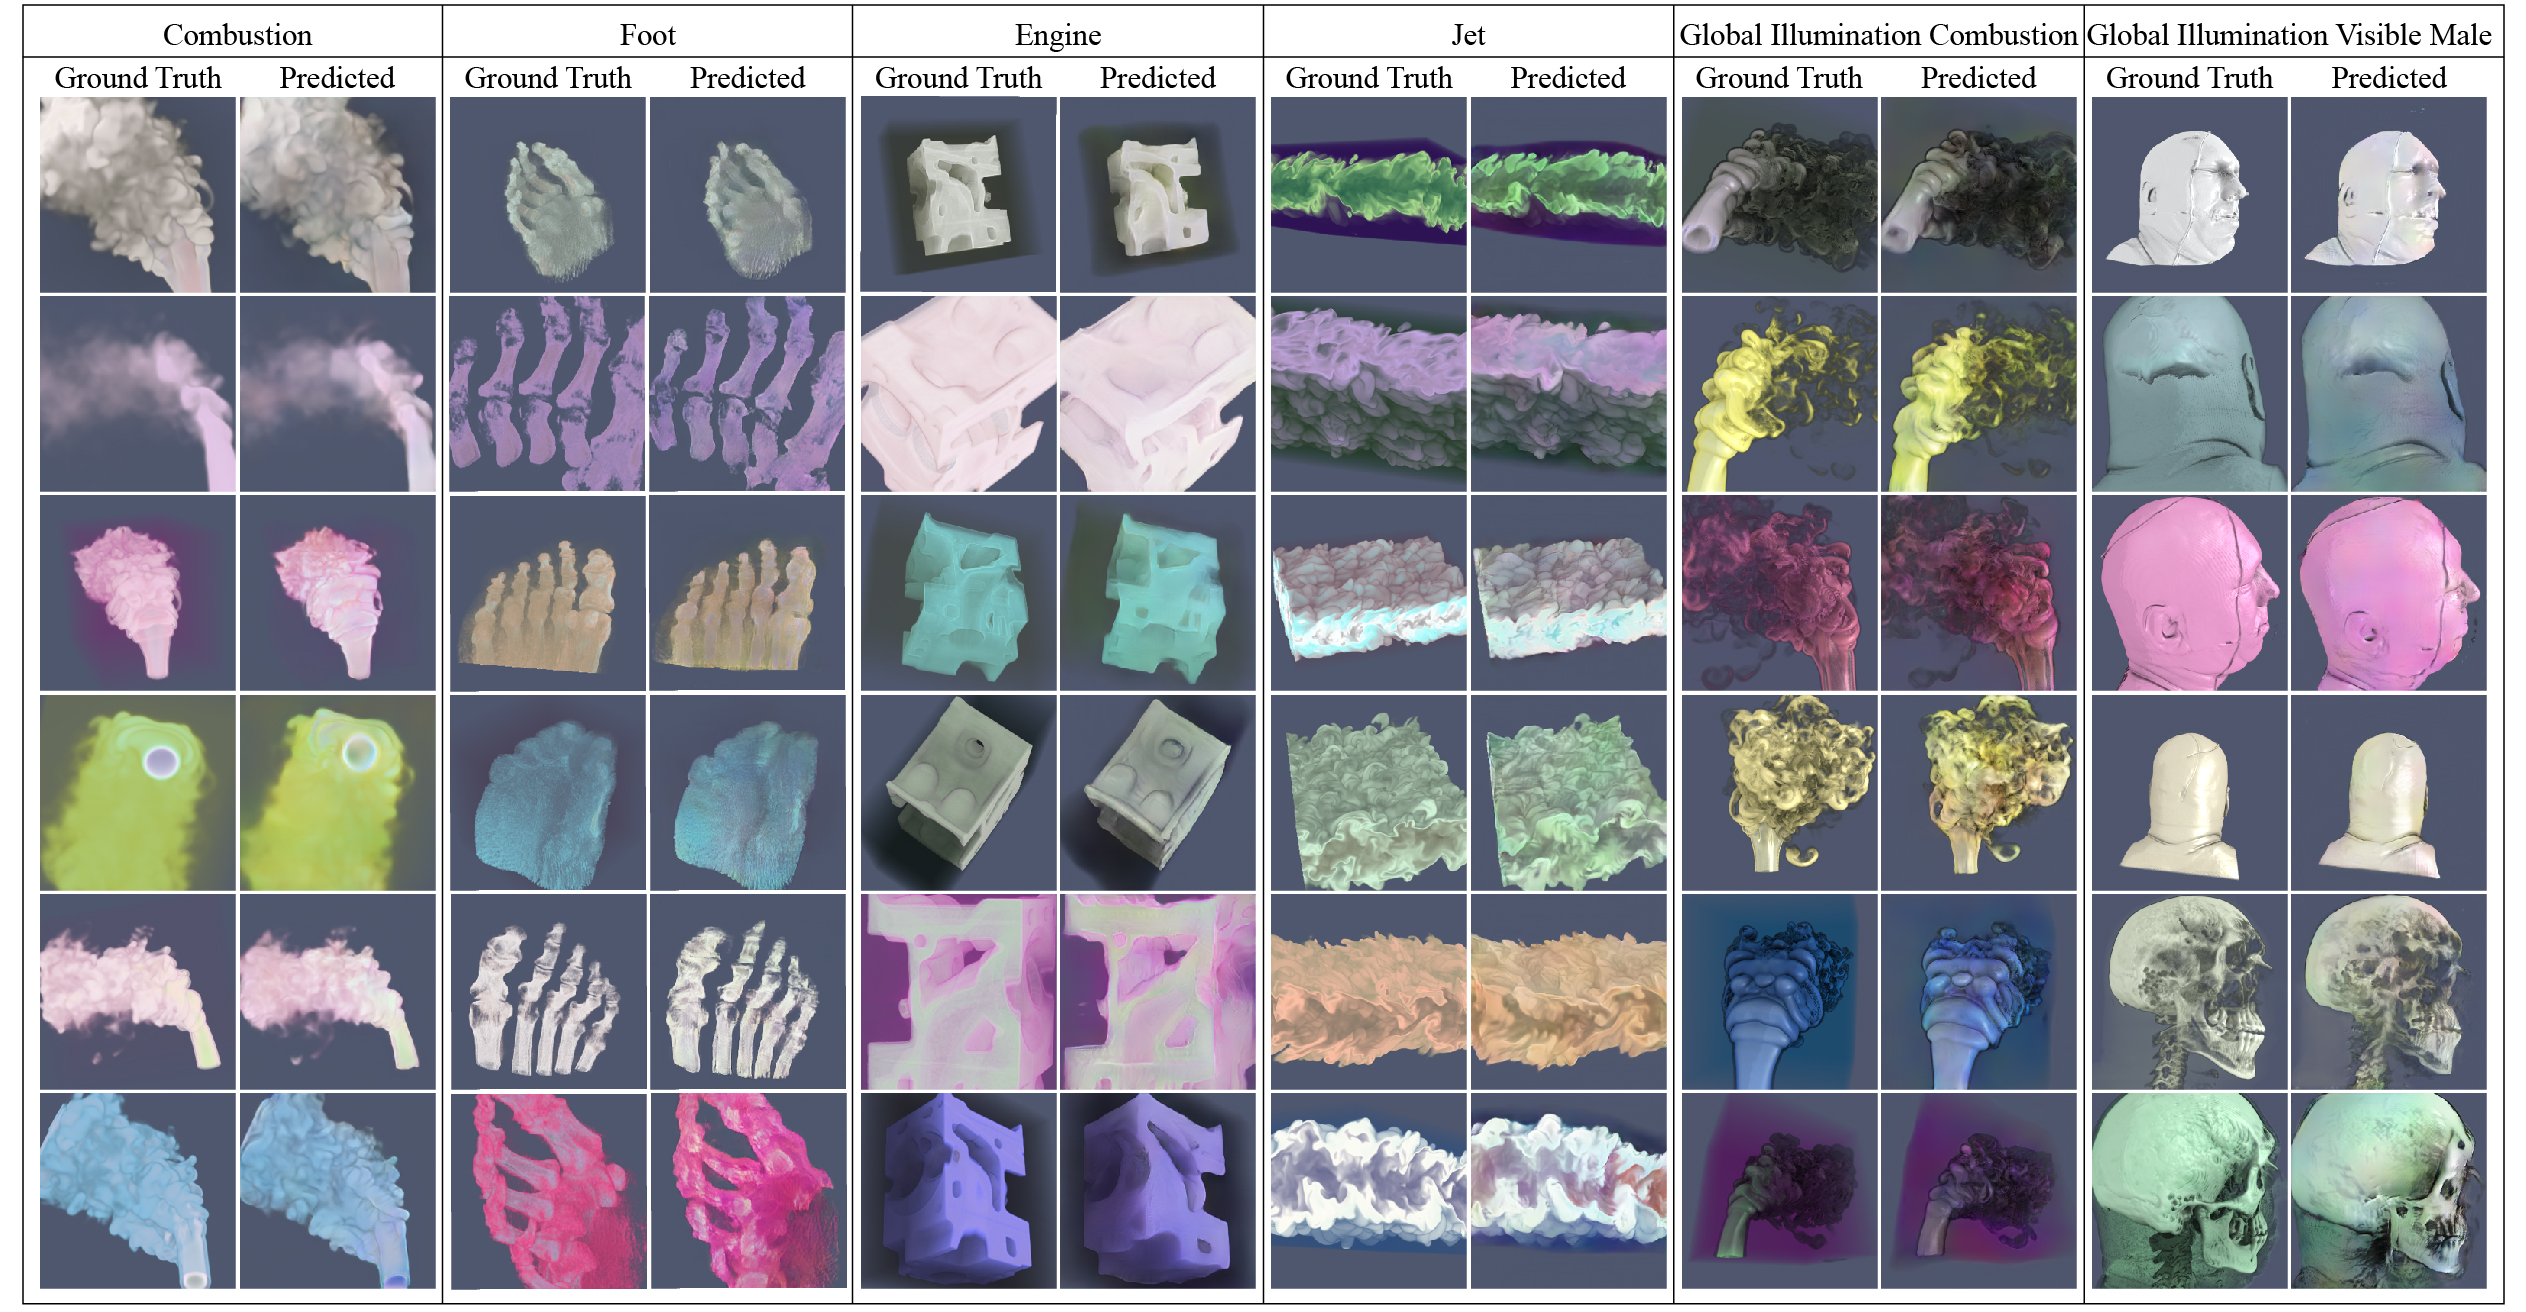Open Jet ground truth pale green wavy slab
The width and height of the screenshot is (2526, 1312).
point(1369,792)
